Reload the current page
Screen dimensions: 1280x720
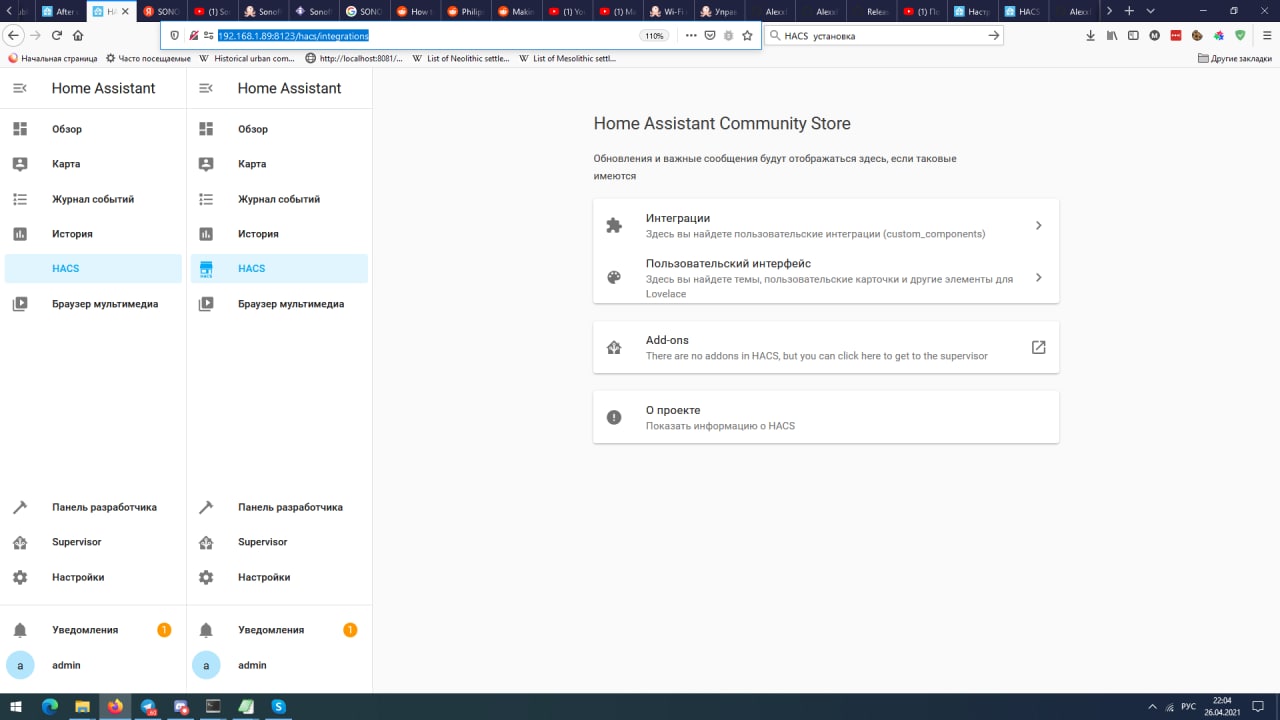pos(57,35)
